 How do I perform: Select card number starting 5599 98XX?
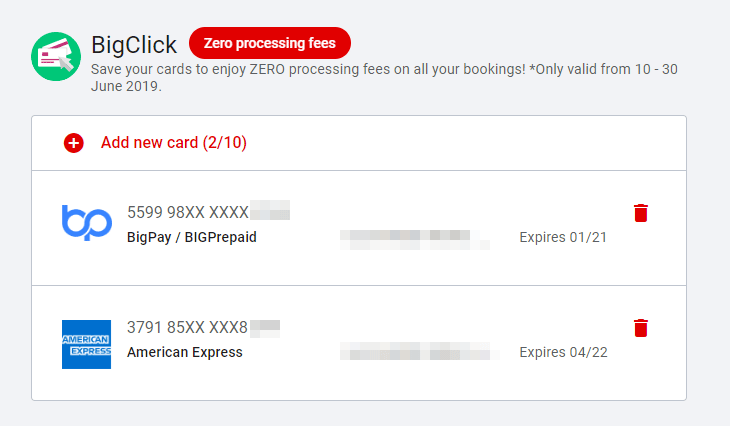(187, 212)
